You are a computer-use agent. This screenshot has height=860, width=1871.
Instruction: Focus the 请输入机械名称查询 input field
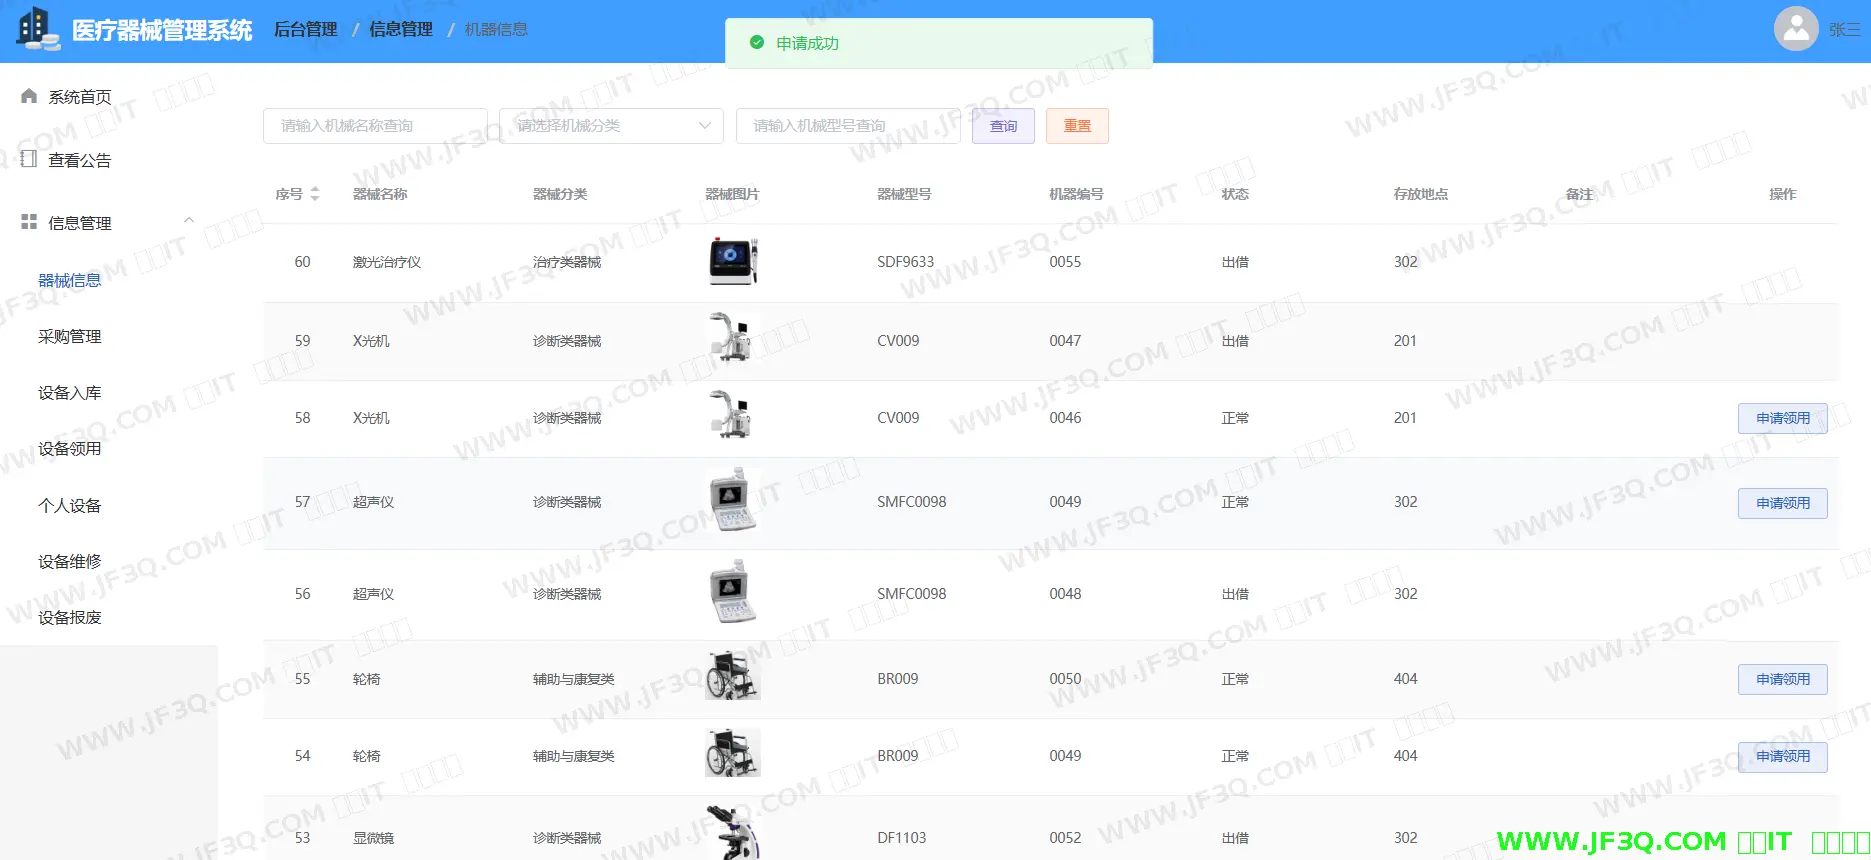click(x=375, y=126)
